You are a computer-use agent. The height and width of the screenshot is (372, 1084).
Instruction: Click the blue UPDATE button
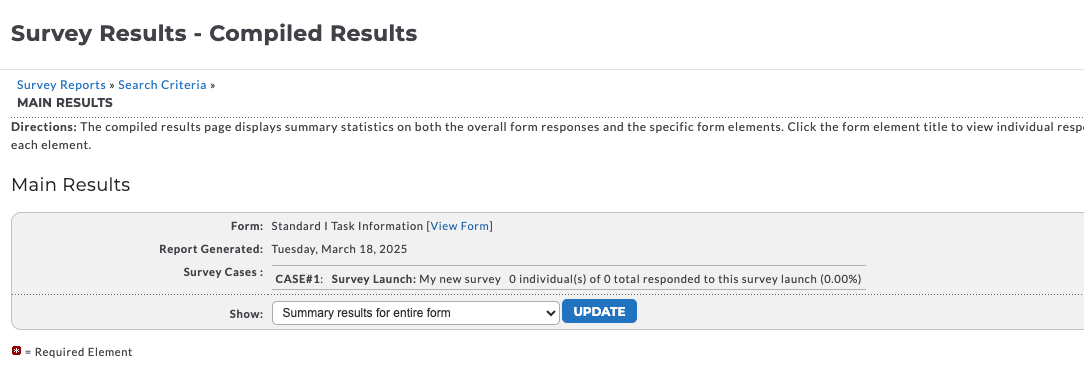click(x=599, y=311)
